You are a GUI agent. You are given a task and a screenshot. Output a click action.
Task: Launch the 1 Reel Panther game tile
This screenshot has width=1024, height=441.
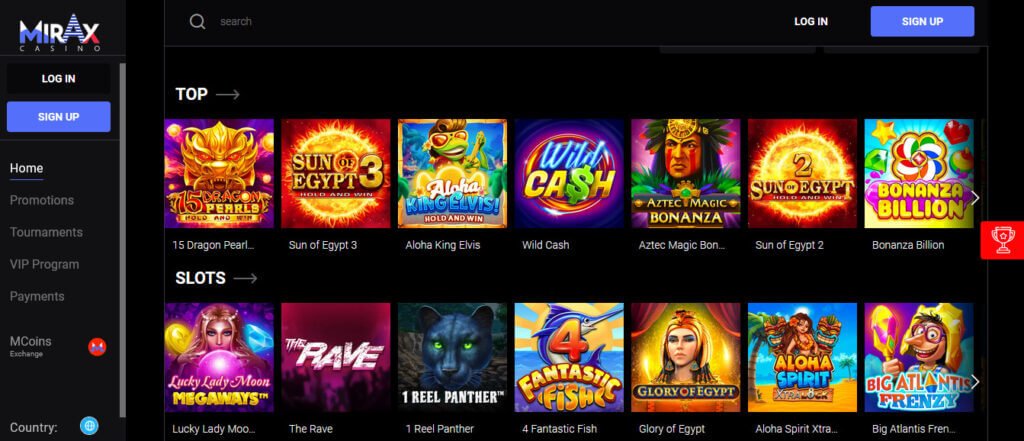click(x=453, y=357)
